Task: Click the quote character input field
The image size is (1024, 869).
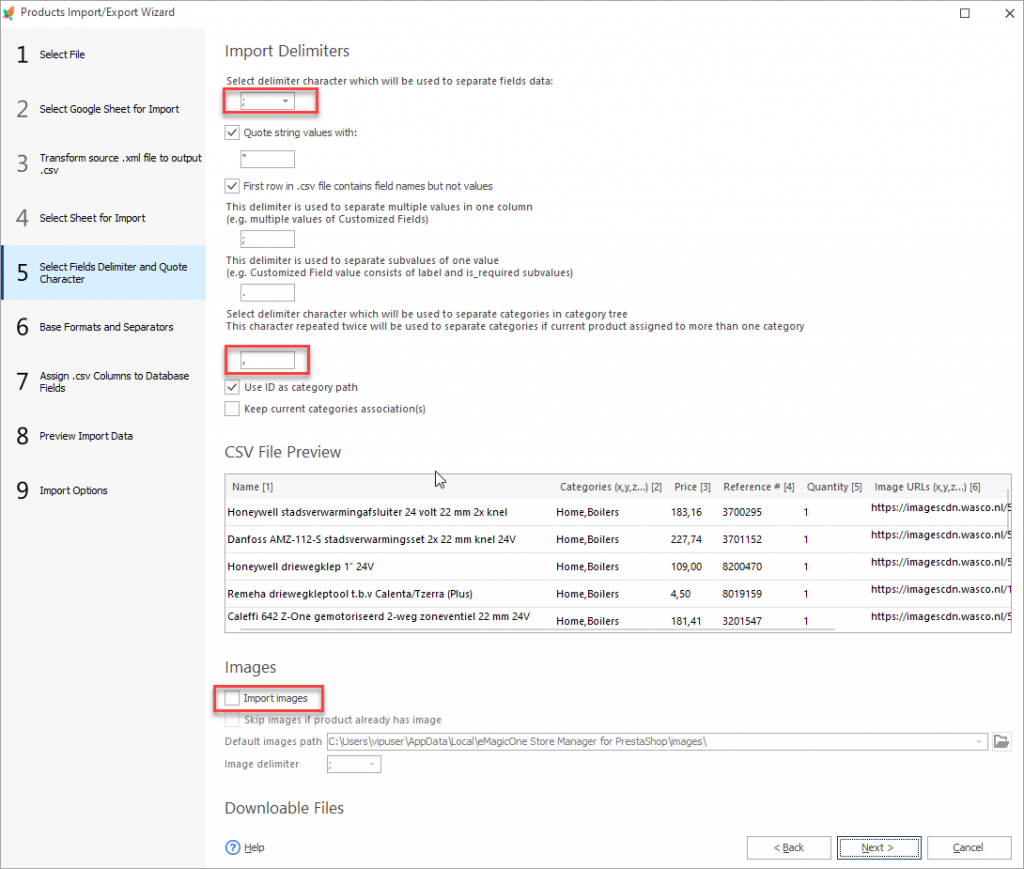Action: click(265, 158)
